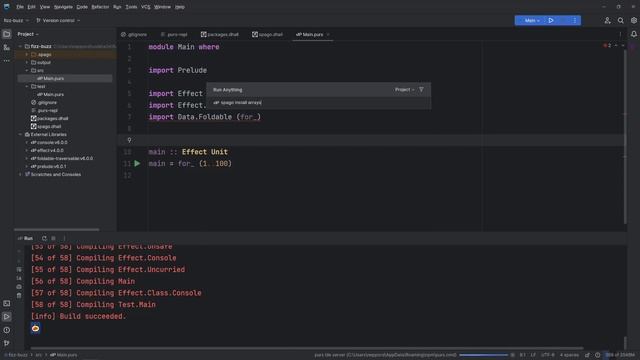Click the clear output trash icon
The height and width of the screenshot is (360, 640).
pos(19,296)
